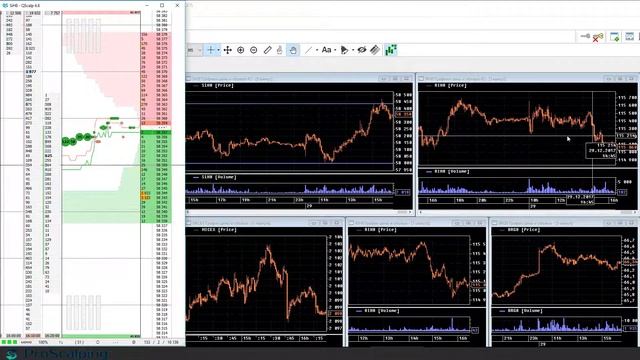Screen dimensions: 640x360
Task: Click the best ask orange row in QScalp ladder
Action: 156,123
